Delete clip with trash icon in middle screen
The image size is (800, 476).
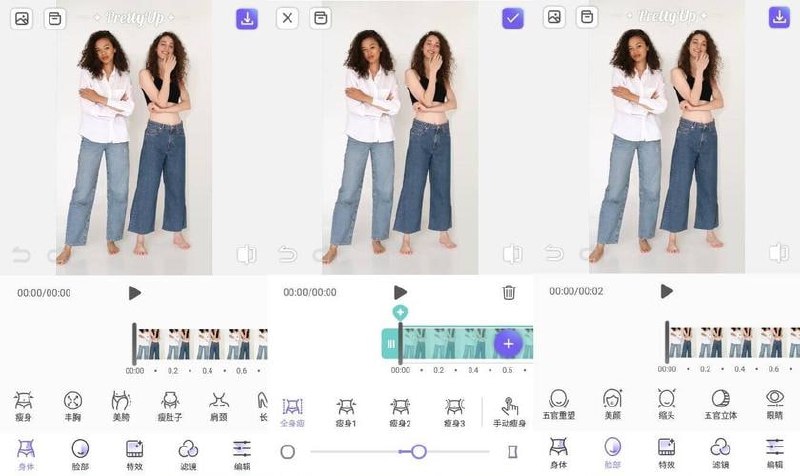[x=509, y=292]
